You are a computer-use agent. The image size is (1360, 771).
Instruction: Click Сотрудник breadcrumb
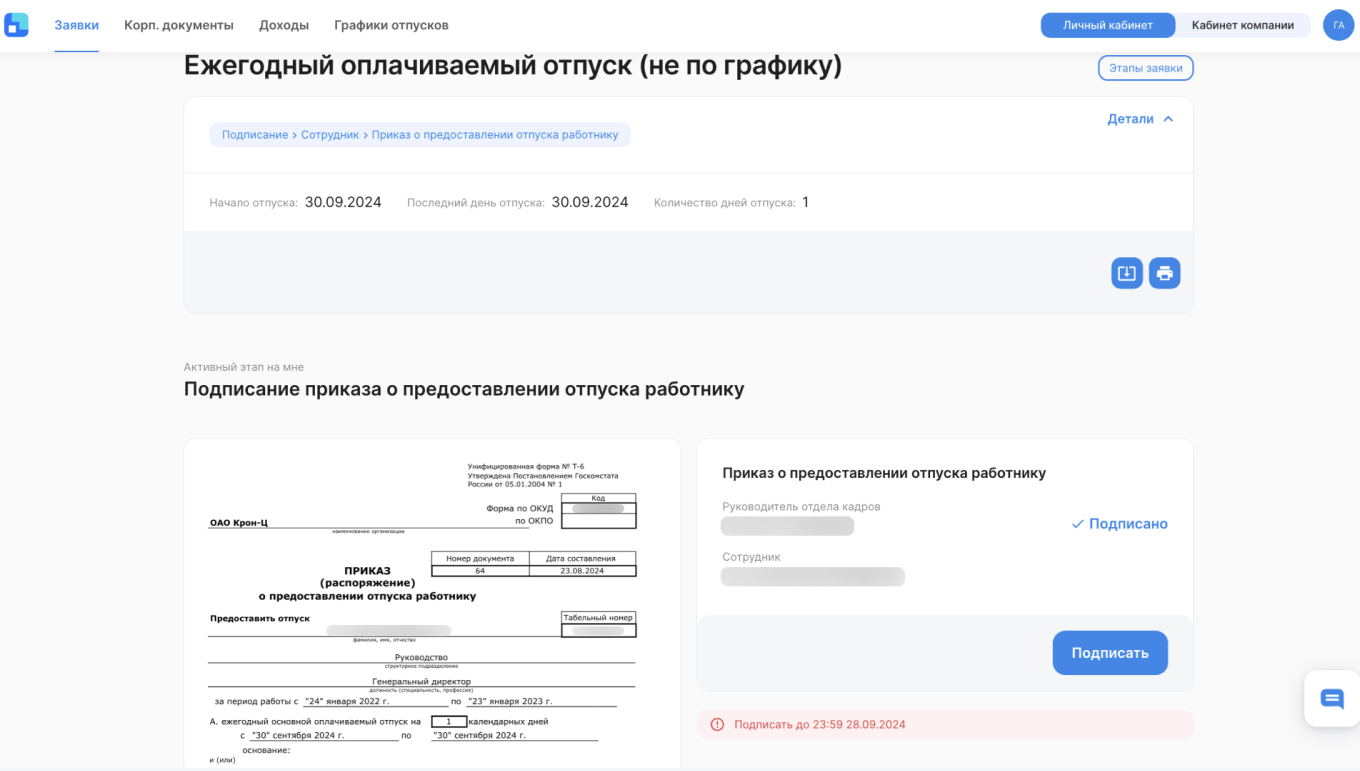click(330, 135)
